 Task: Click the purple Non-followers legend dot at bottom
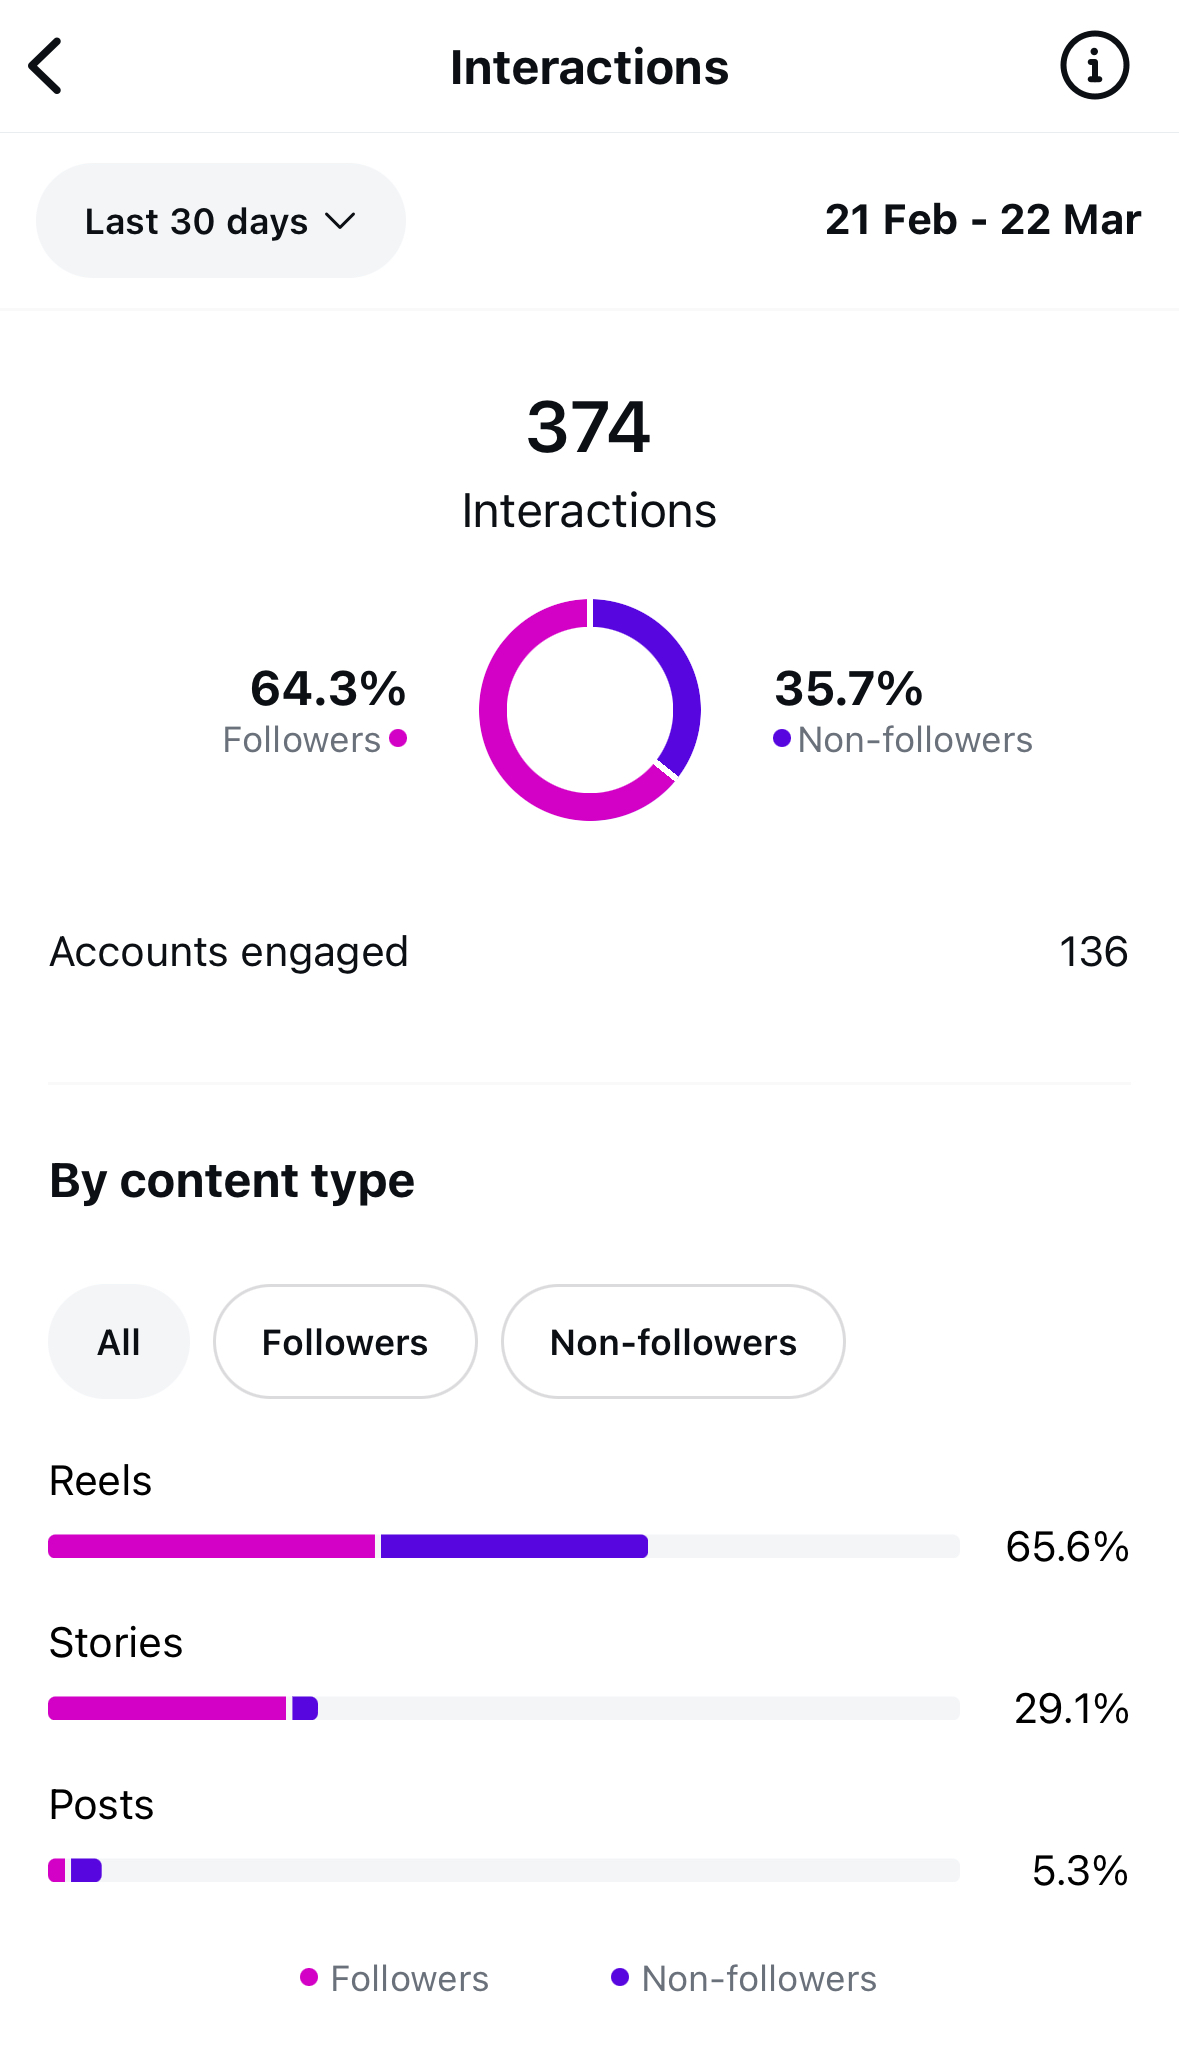point(620,1977)
